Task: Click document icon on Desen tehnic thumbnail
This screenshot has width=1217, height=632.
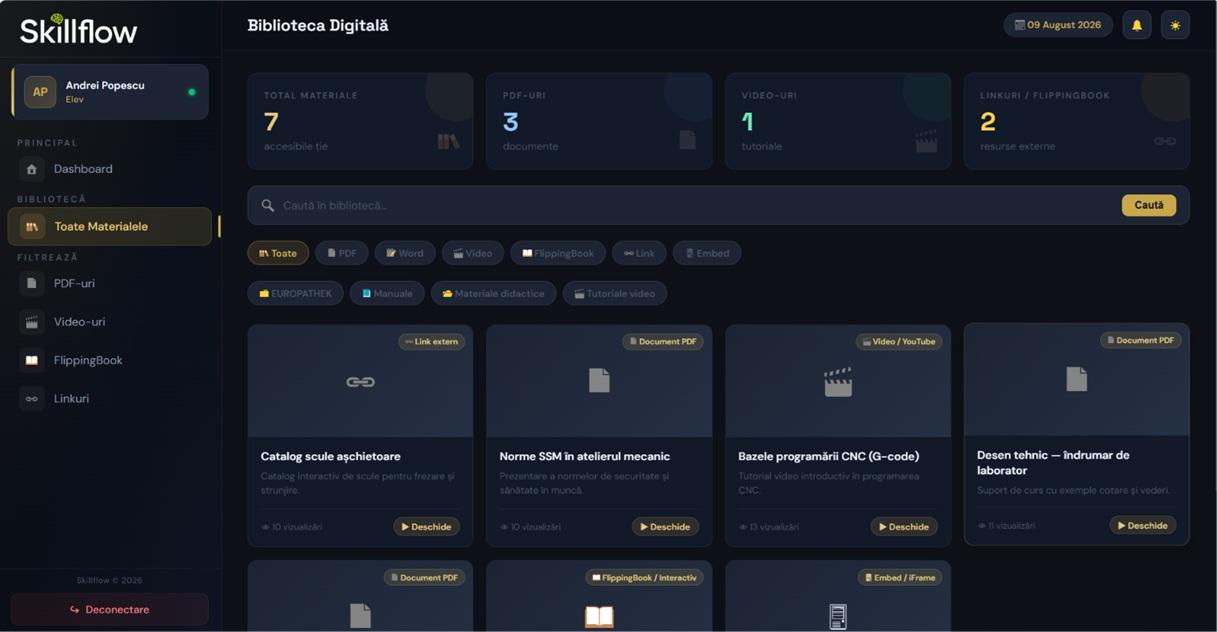Action: (x=1076, y=379)
